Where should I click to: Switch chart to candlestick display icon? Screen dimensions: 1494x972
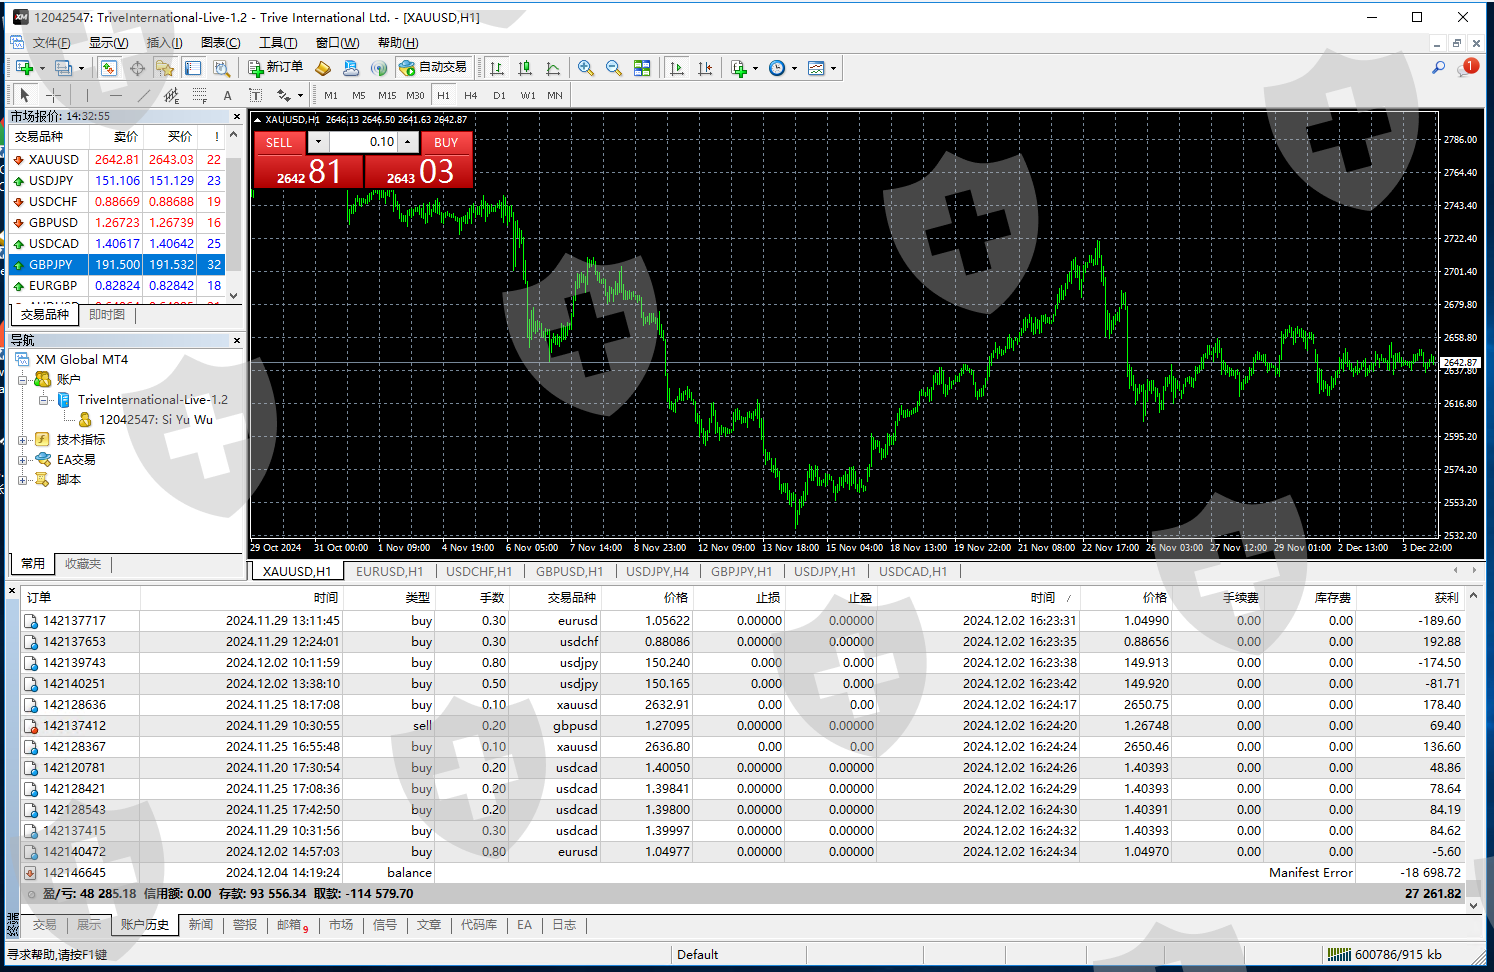pos(525,68)
